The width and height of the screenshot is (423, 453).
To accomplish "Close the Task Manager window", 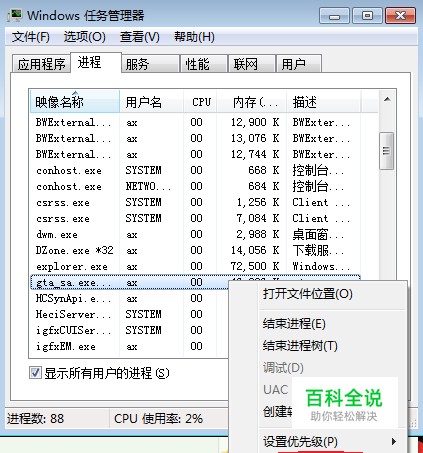I will click(400, 16).
